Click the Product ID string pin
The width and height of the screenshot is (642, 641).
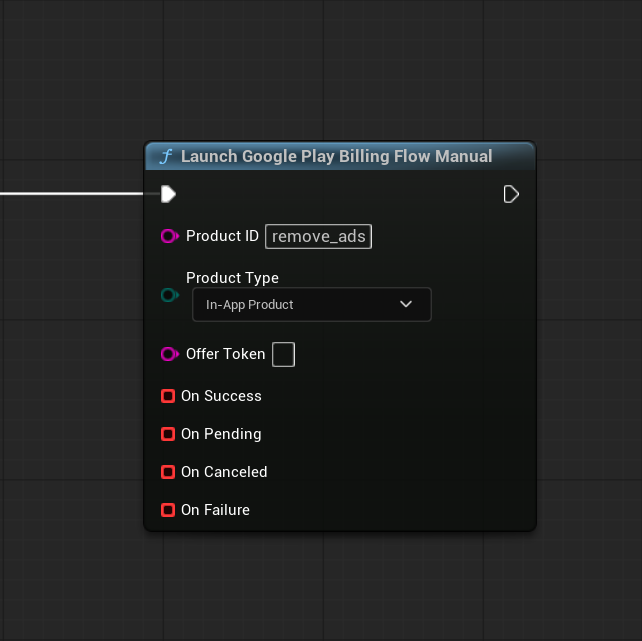coord(170,236)
